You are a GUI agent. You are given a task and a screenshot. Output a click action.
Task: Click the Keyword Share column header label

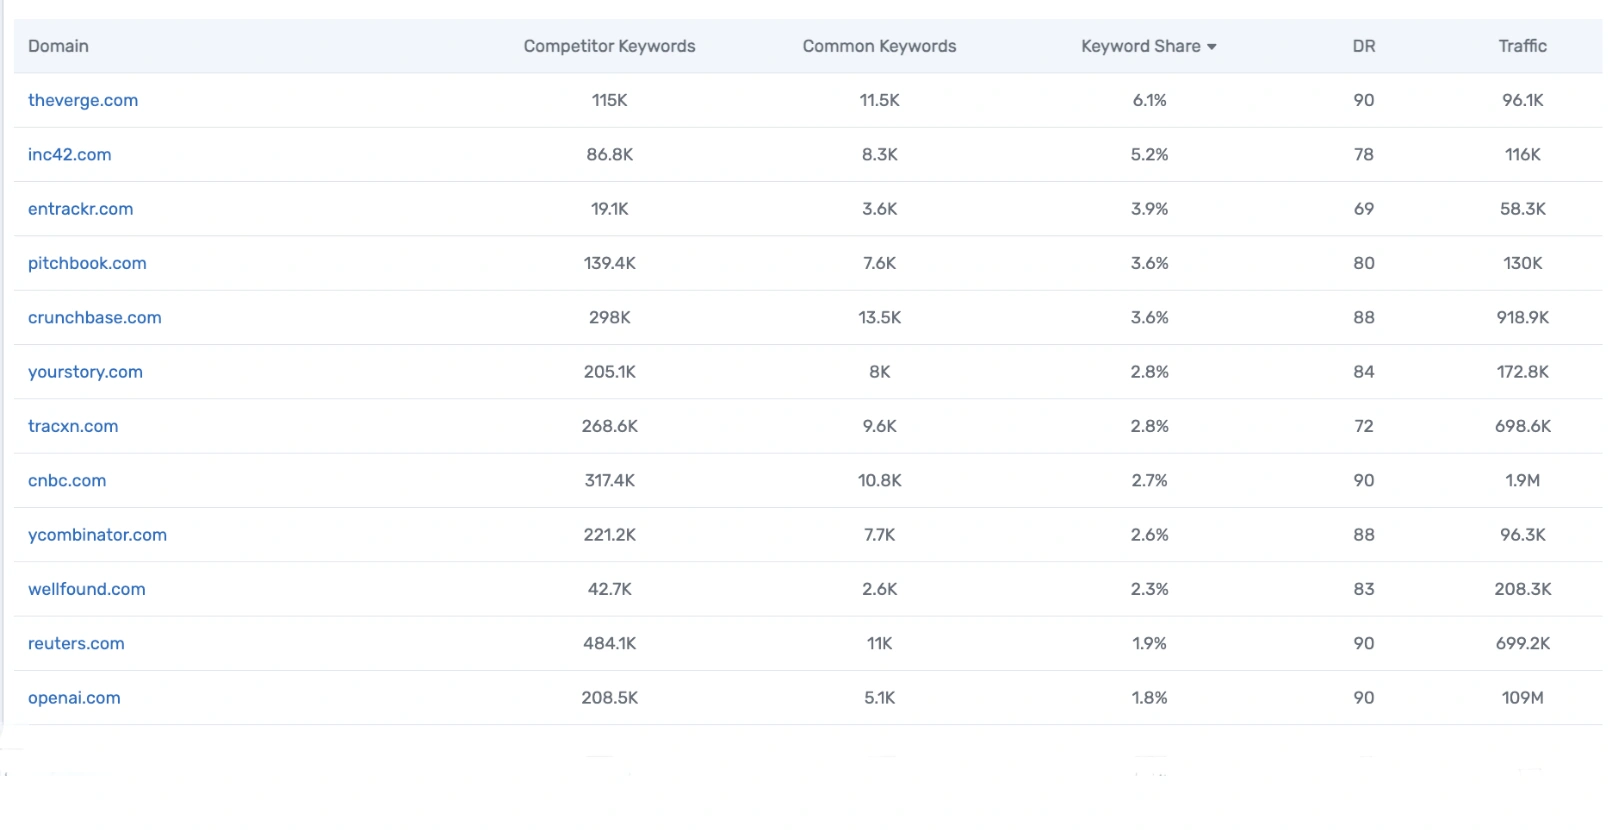pyautogui.click(x=1140, y=46)
